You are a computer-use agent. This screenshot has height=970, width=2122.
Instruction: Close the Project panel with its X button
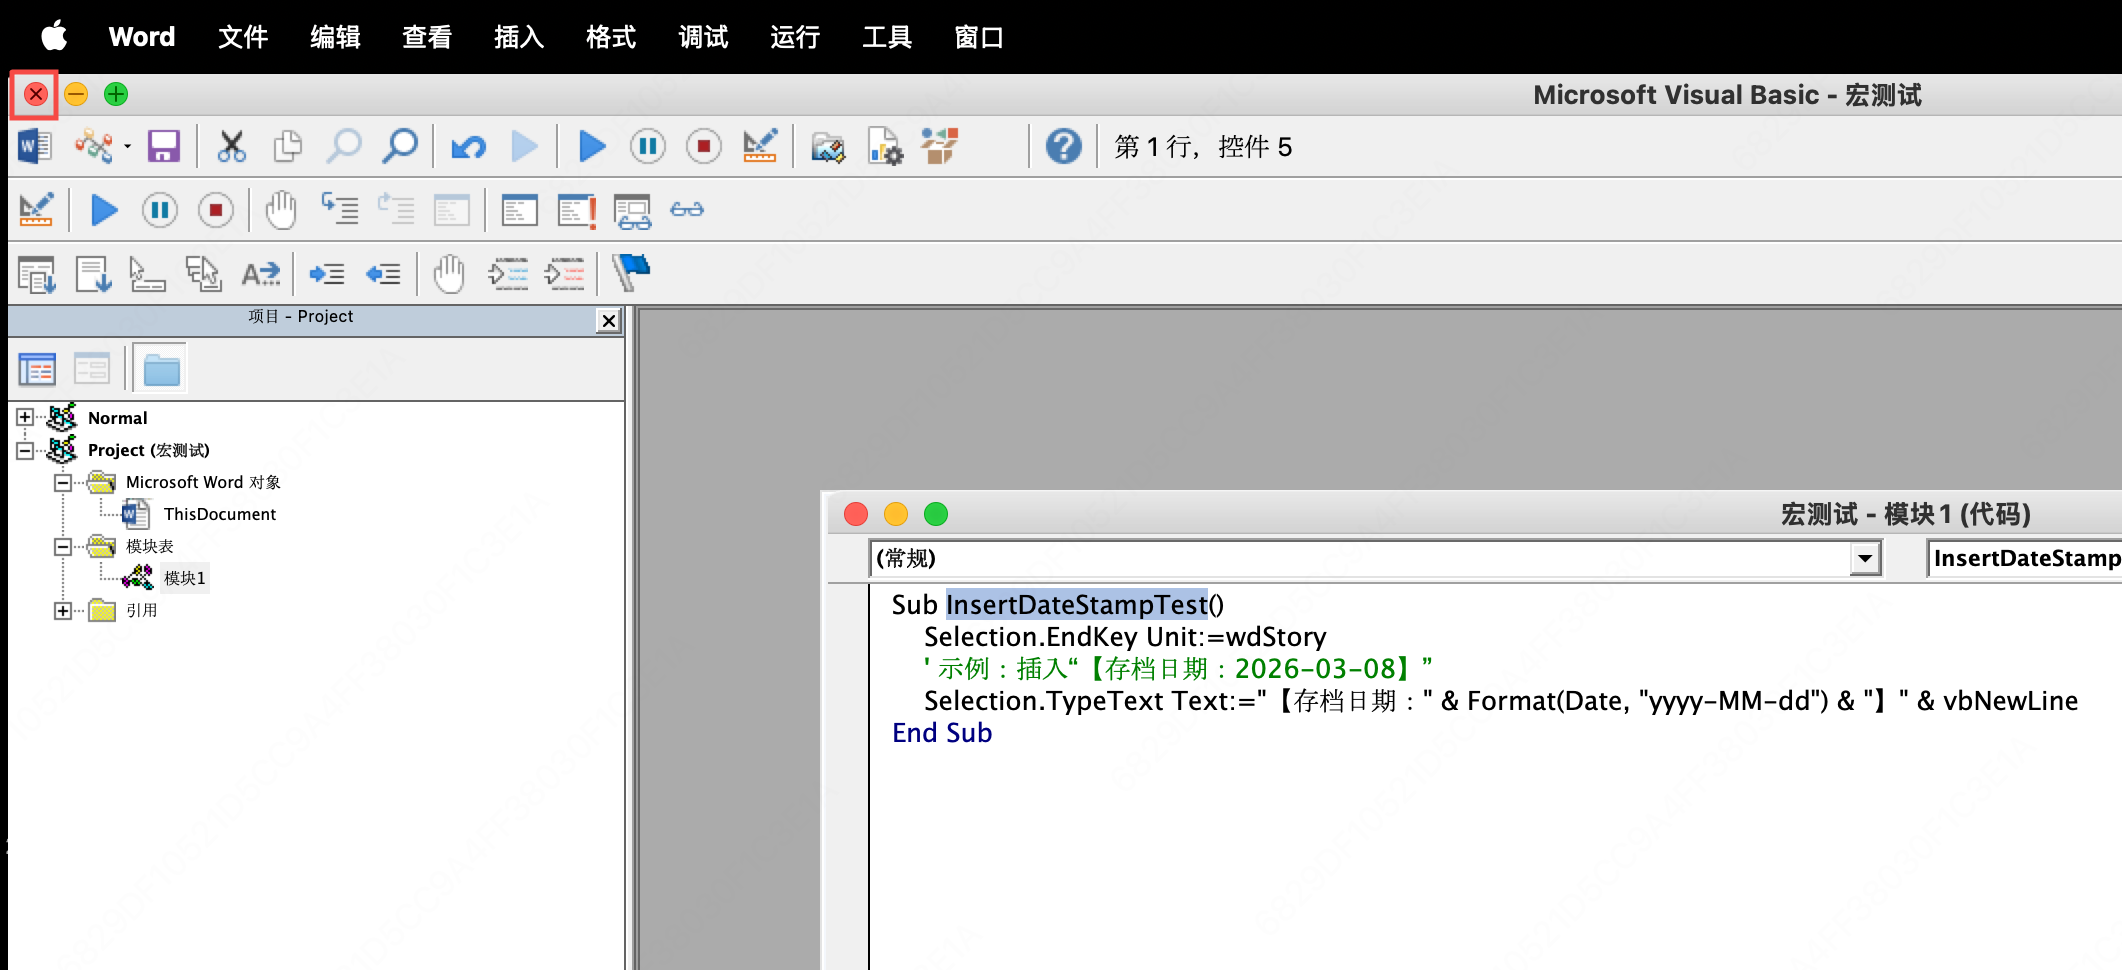608,320
